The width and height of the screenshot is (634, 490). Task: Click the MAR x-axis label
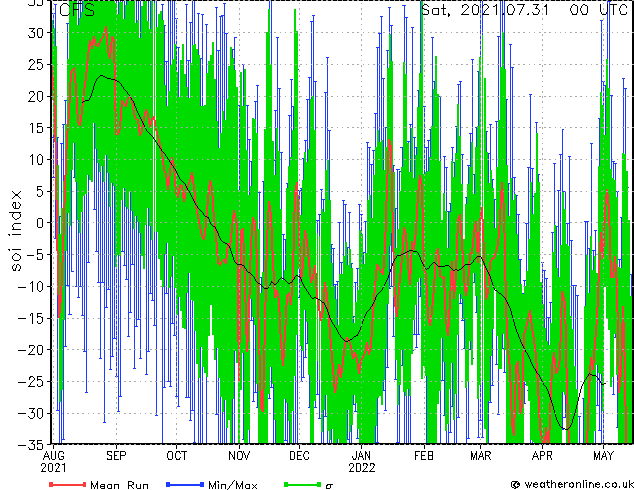click(481, 456)
